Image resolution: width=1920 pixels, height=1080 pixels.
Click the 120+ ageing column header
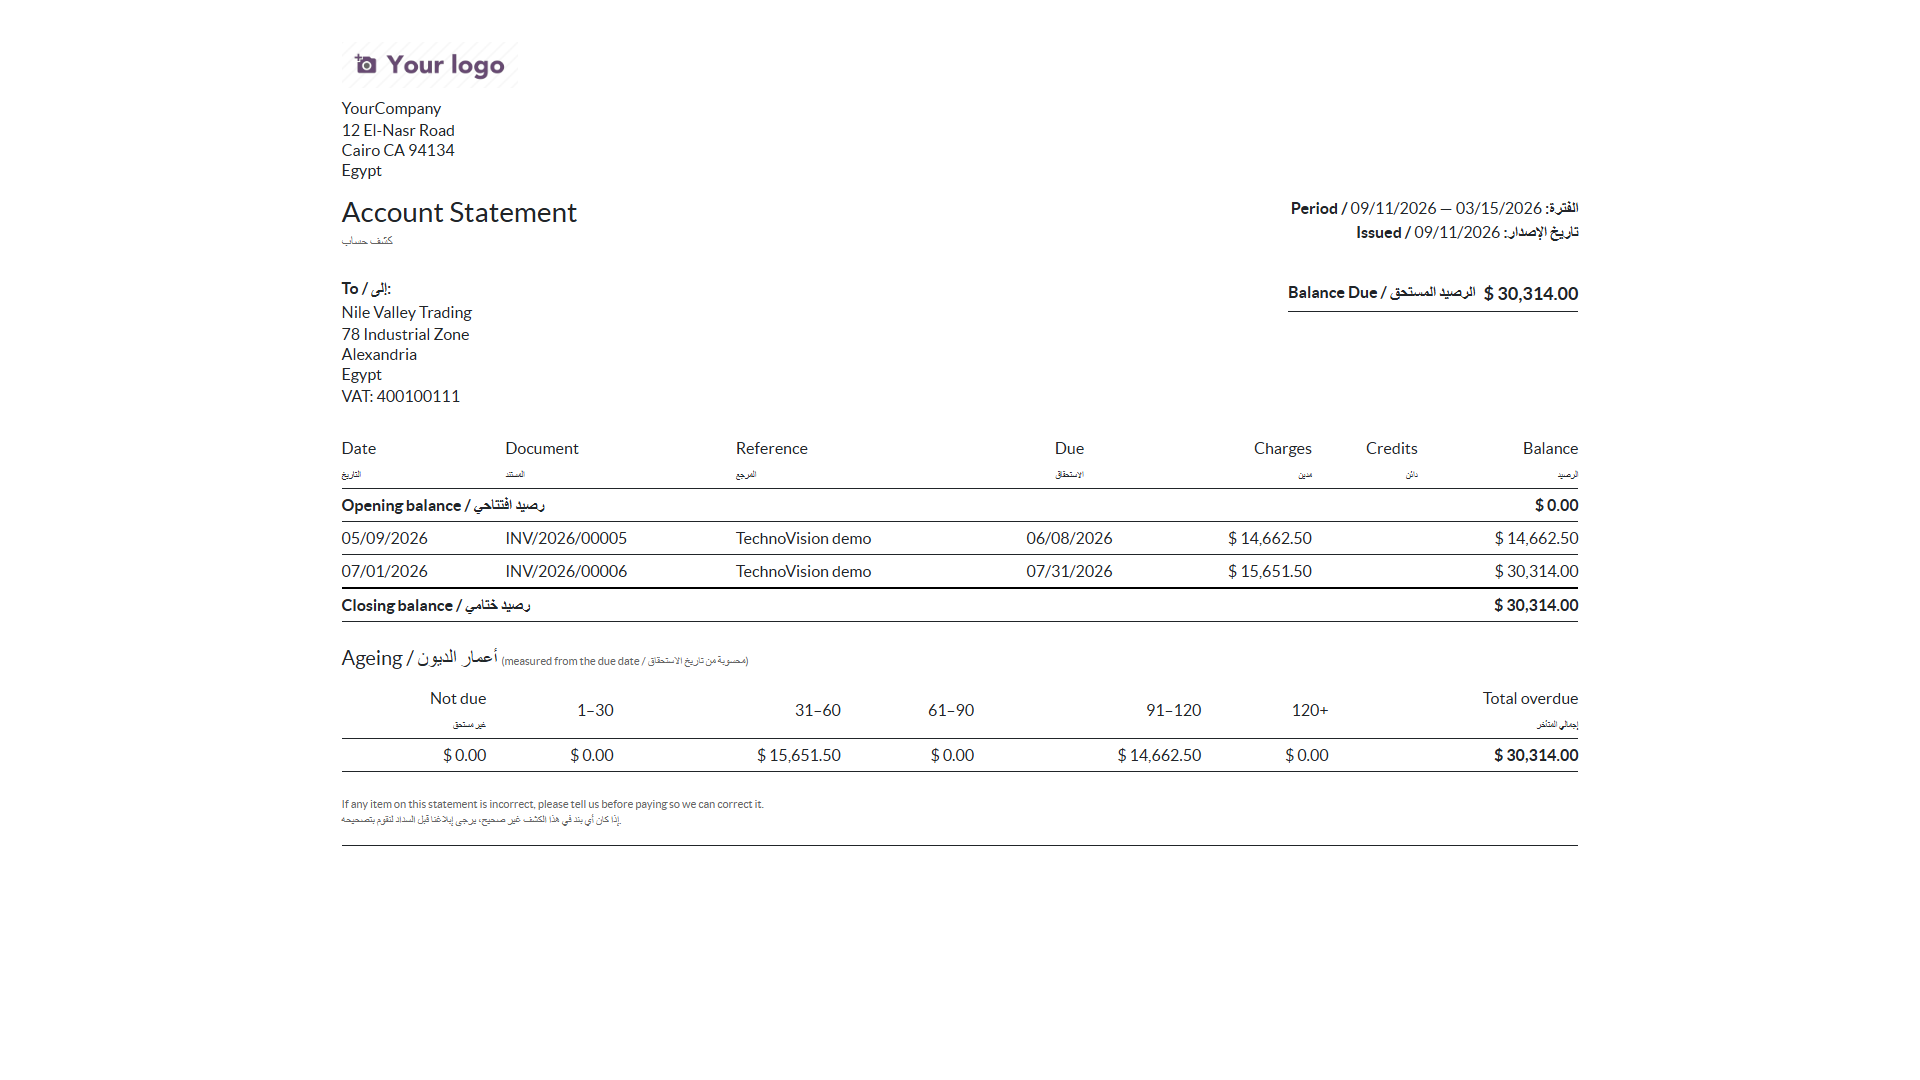tap(1310, 710)
